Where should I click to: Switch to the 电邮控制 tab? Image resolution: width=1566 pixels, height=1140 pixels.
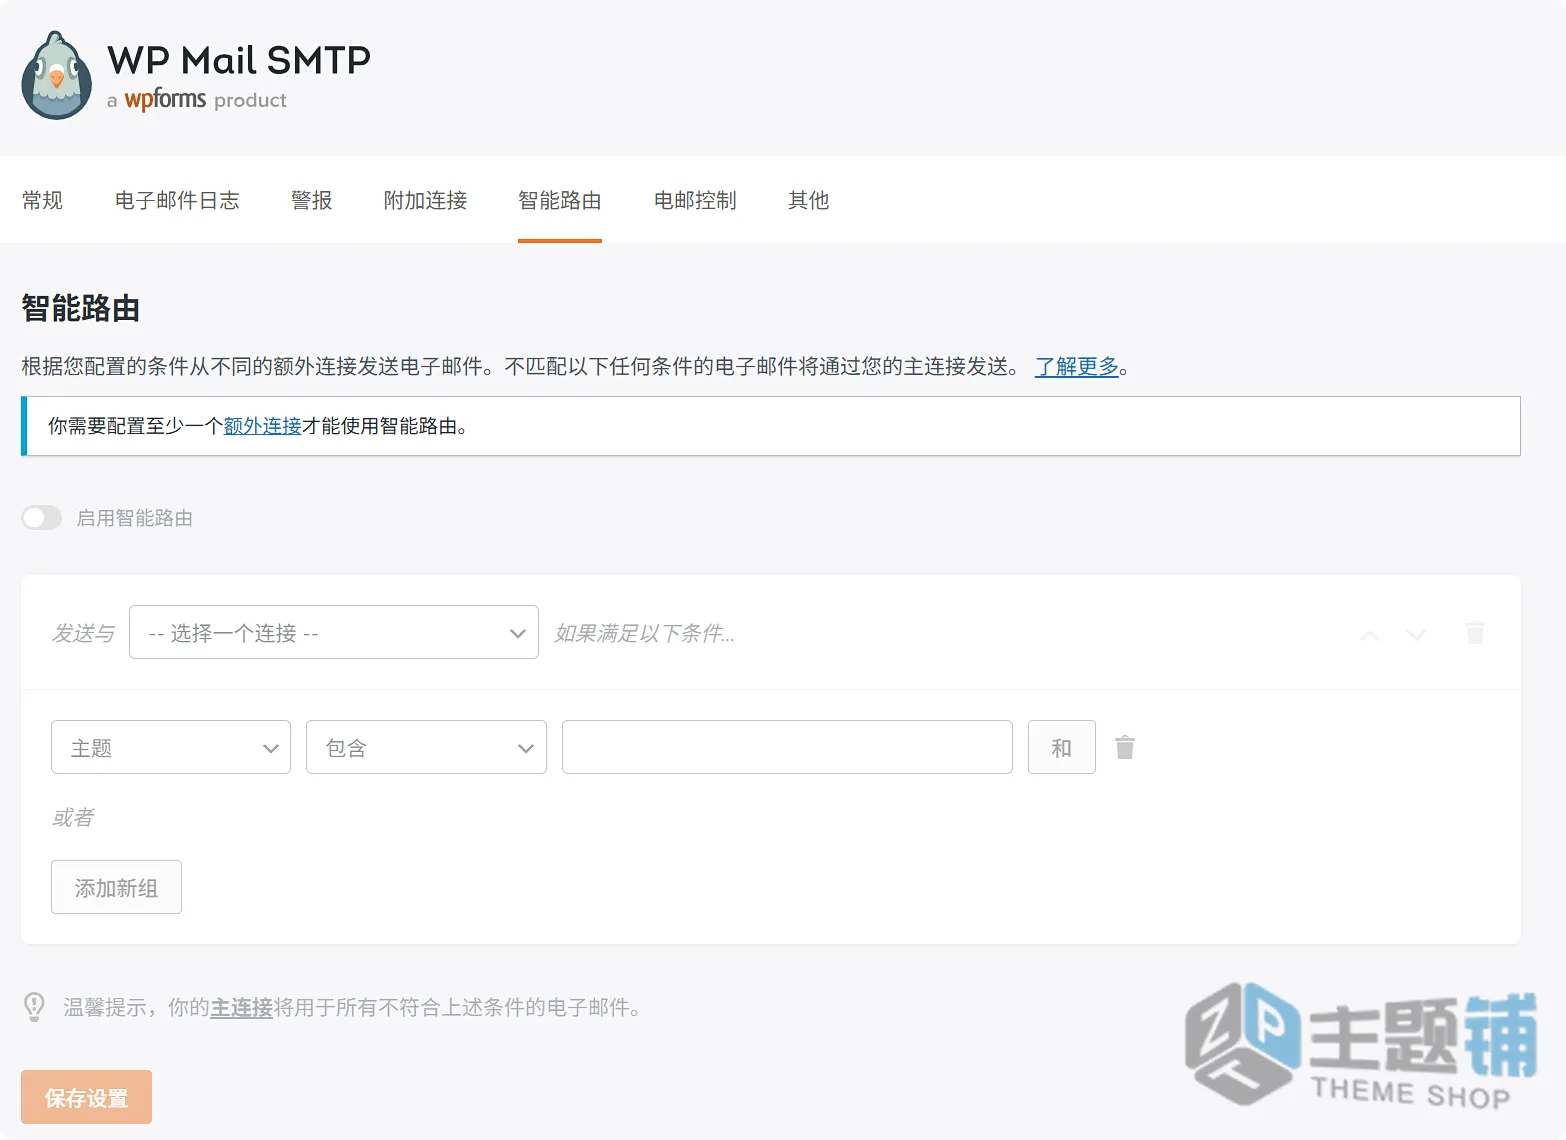(695, 200)
